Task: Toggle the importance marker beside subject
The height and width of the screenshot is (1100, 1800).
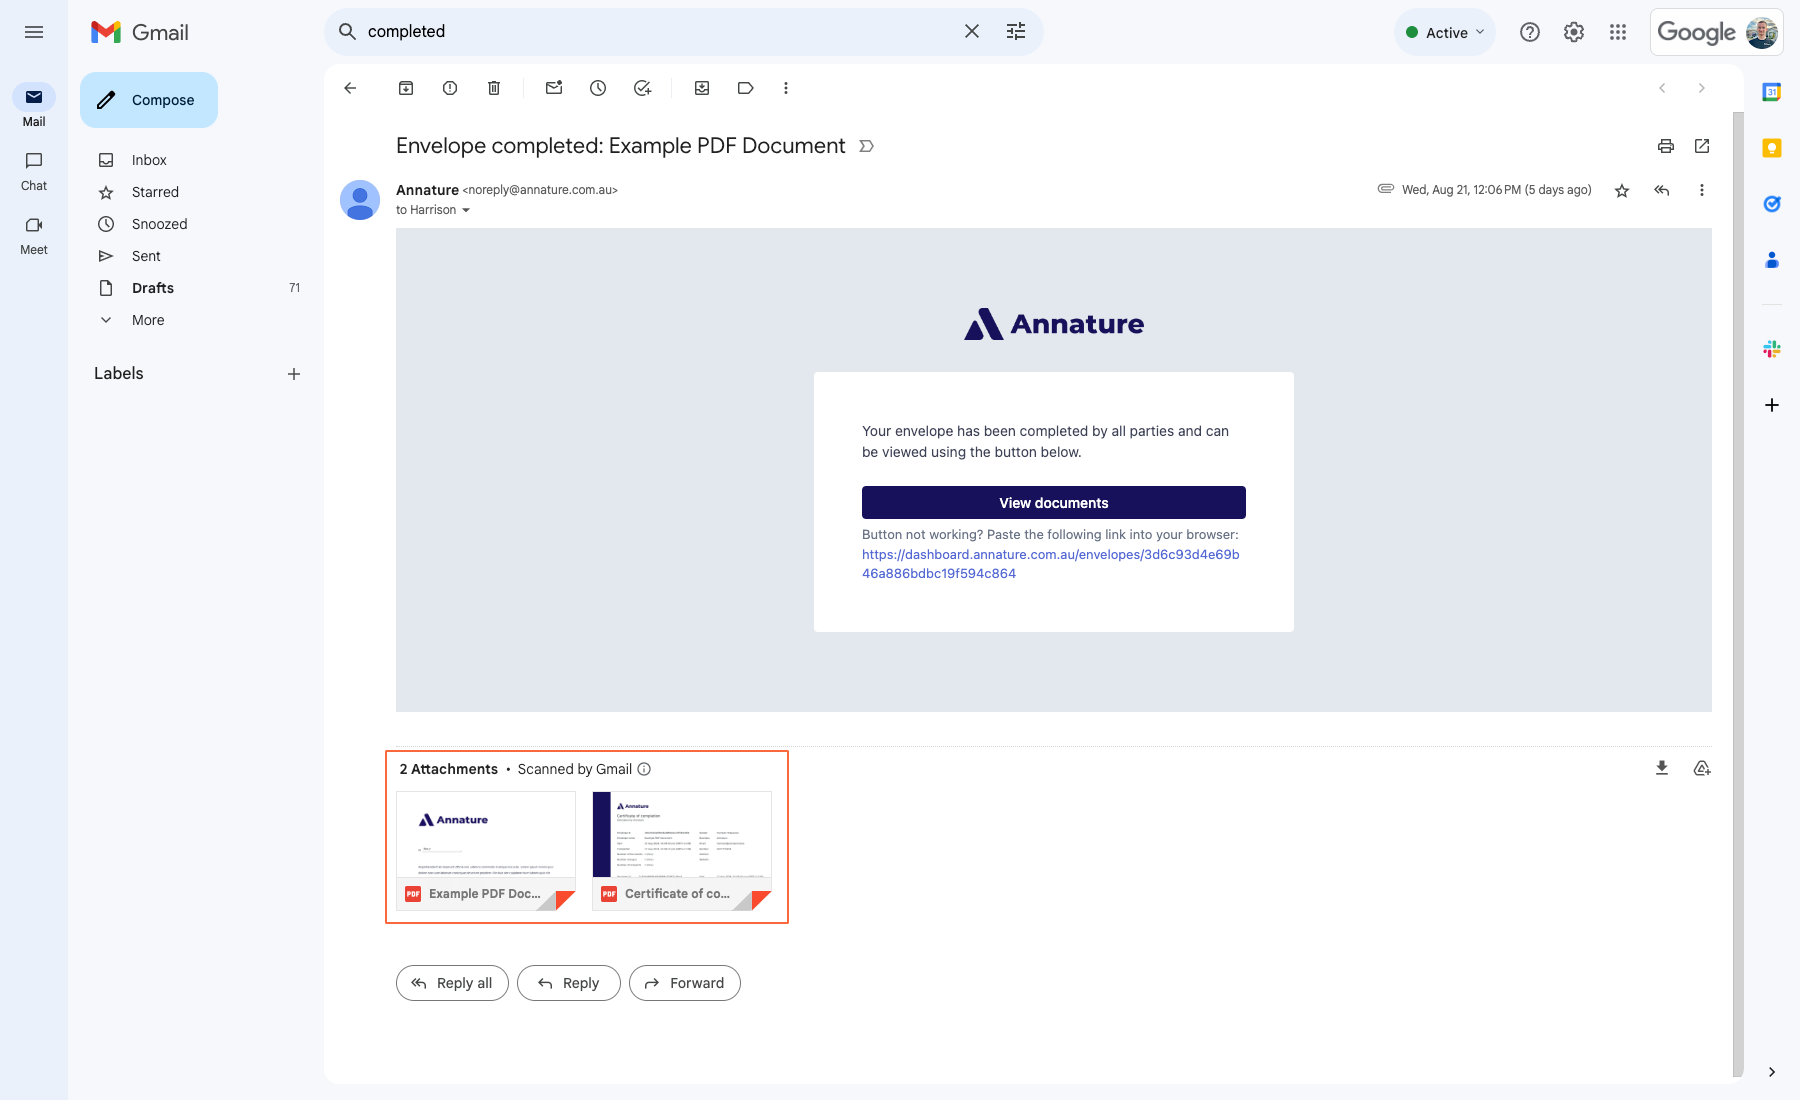Action: coord(867,146)
